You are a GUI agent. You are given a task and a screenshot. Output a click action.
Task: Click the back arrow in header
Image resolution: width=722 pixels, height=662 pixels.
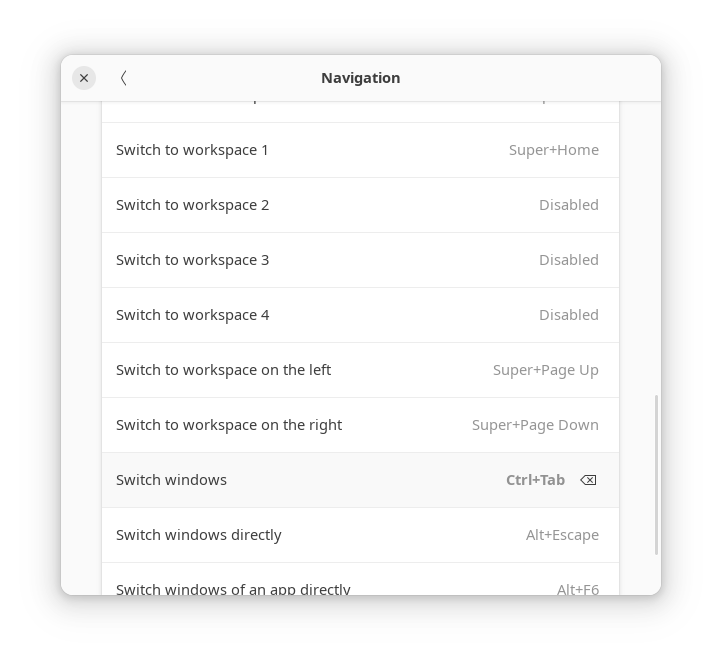[x=123, y=78]
